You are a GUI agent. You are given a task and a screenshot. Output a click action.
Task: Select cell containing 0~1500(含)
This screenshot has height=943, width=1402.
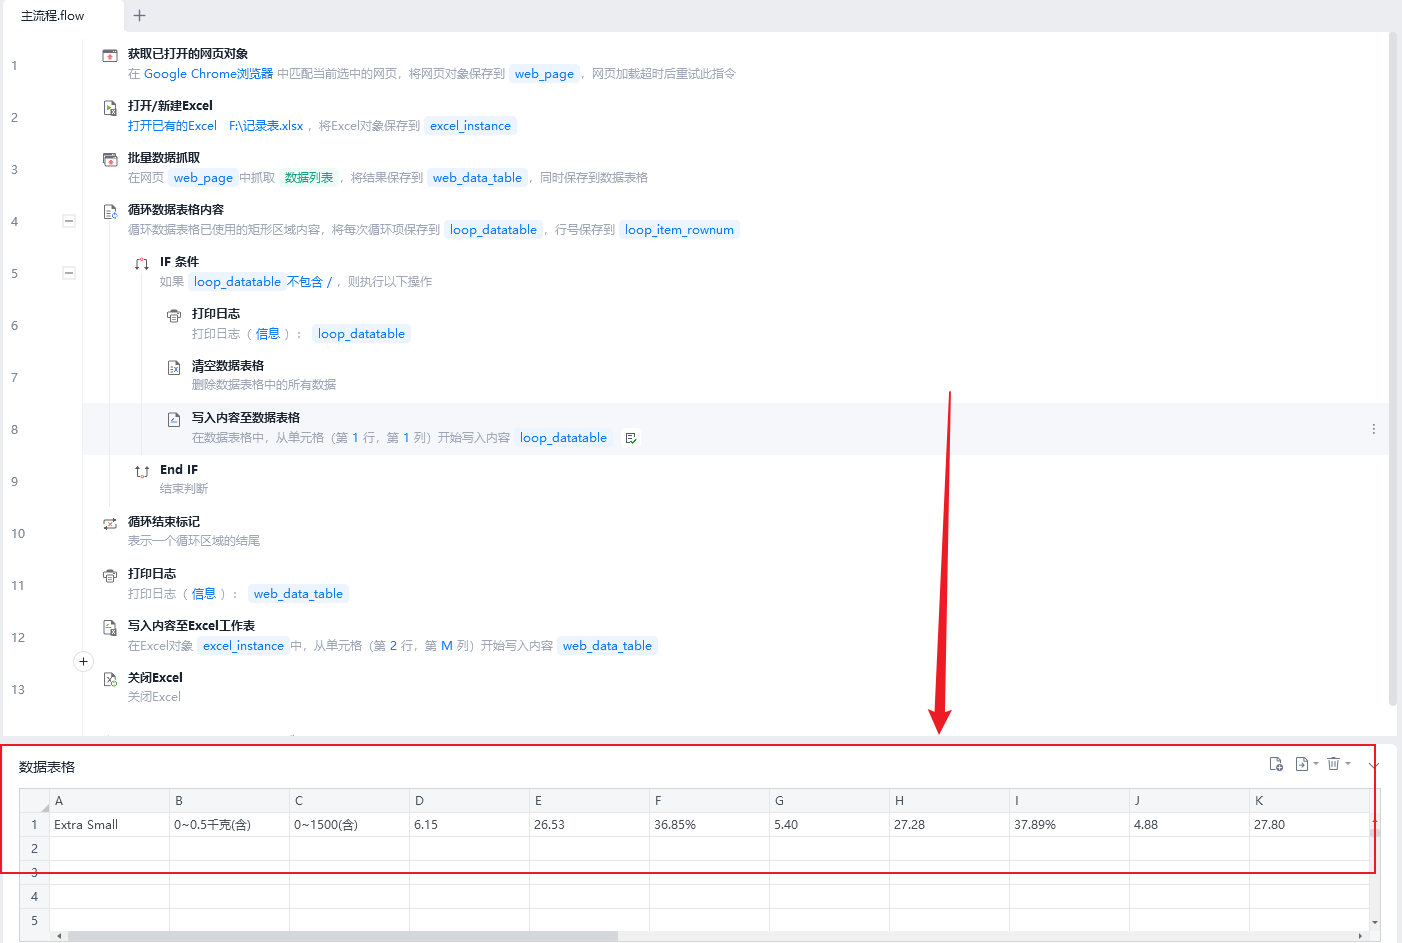pyautogui.click(x=349, y=825)
